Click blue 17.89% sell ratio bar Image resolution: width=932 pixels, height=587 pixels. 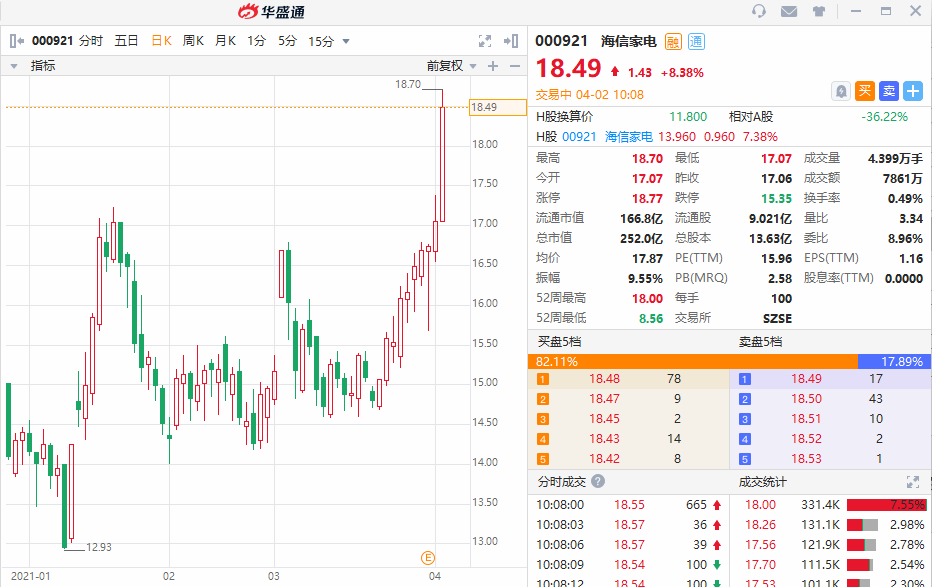pos(895,361)
